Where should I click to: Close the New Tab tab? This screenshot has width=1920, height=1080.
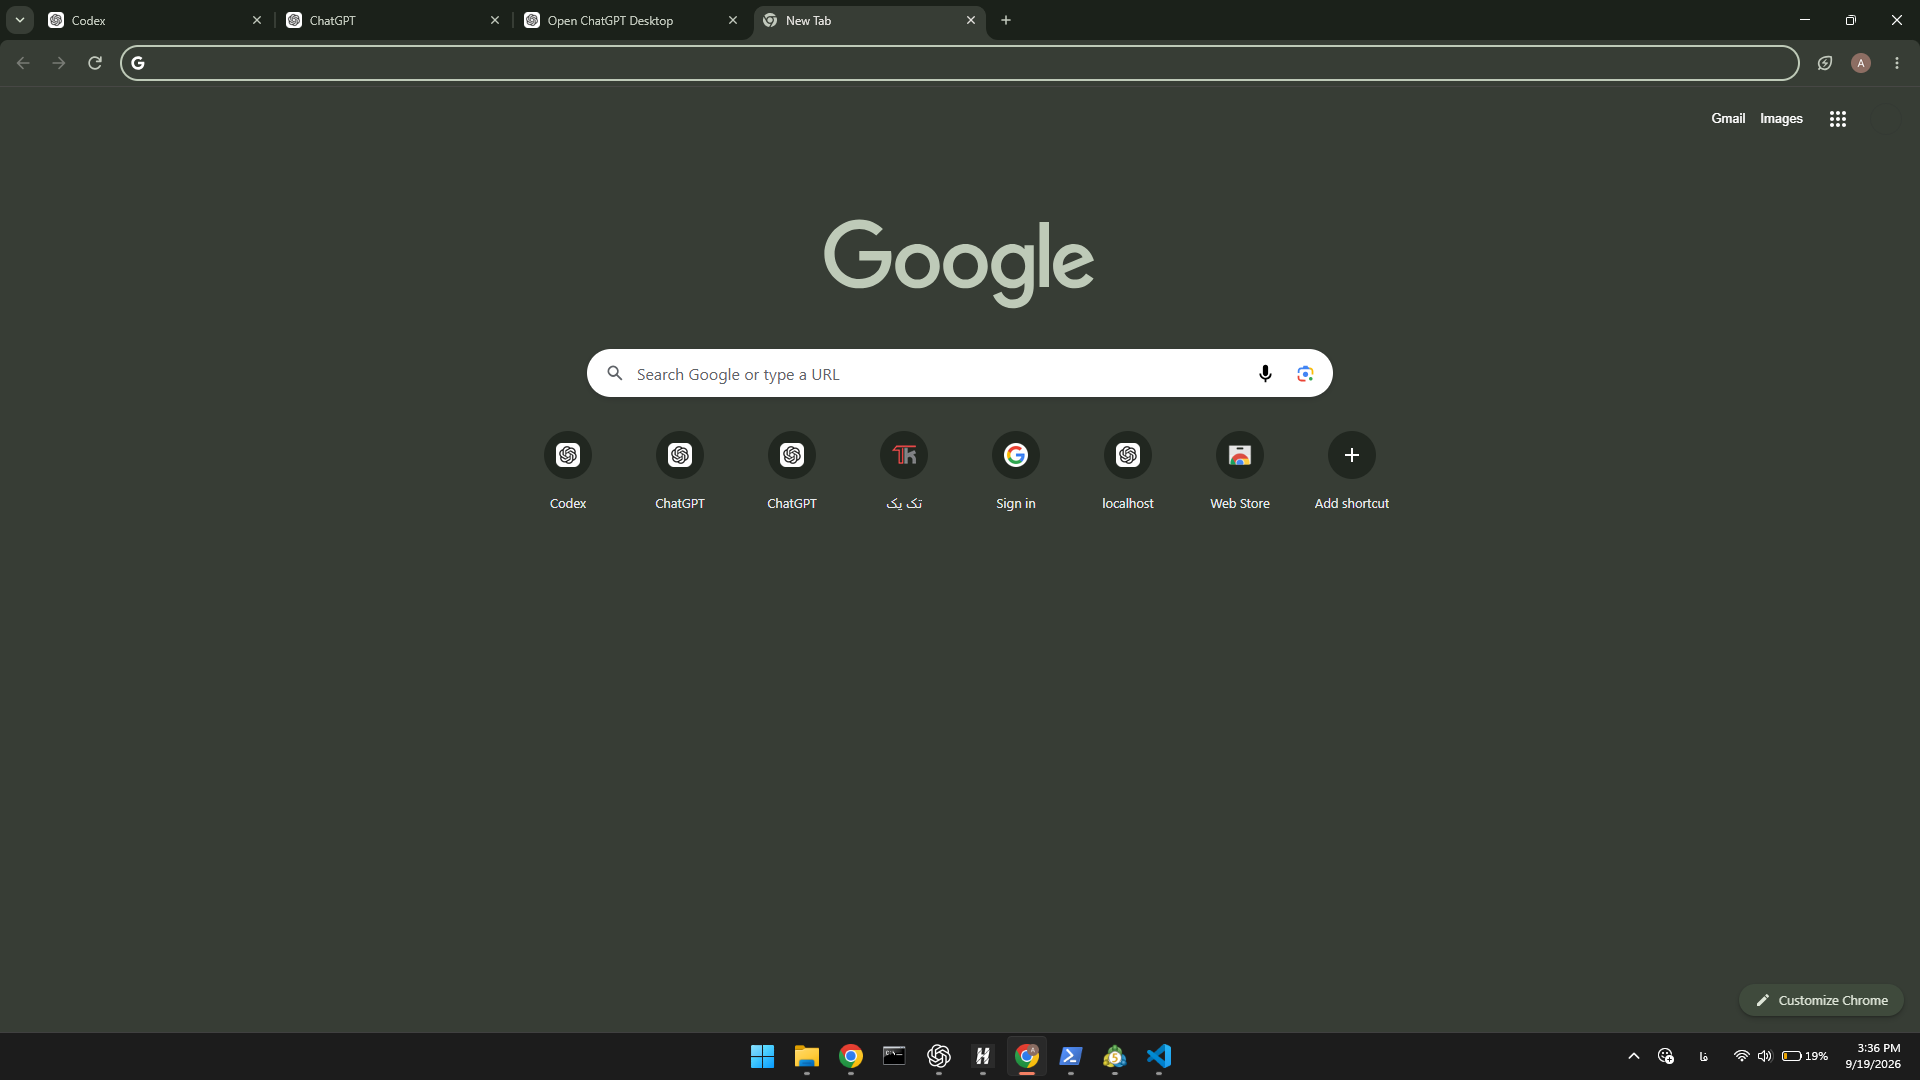tap(971, 20)
